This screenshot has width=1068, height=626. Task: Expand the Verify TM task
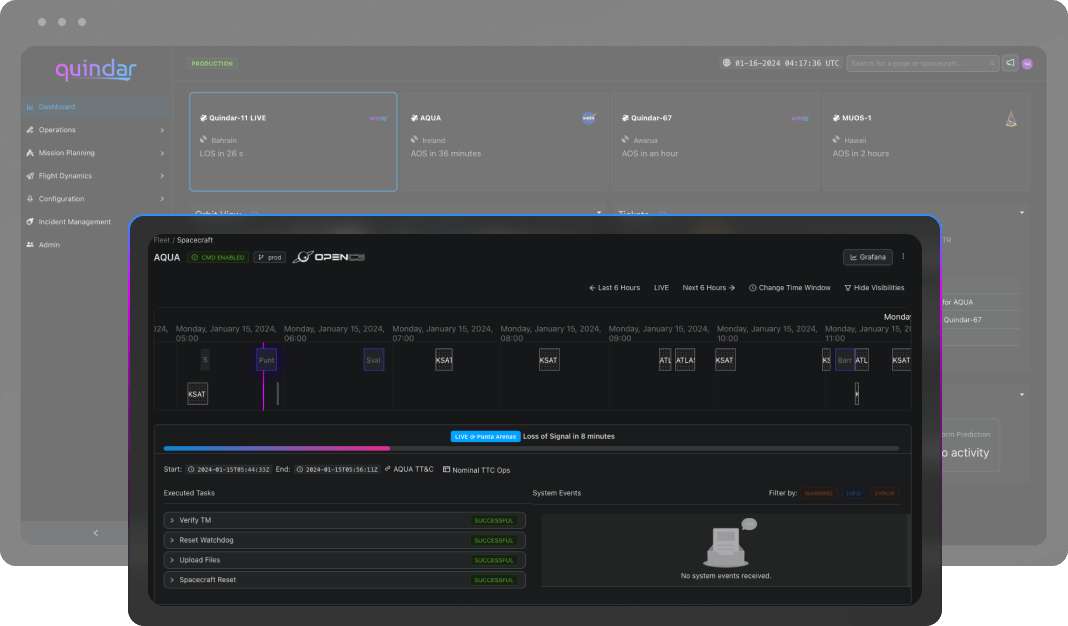coord(345,520)
